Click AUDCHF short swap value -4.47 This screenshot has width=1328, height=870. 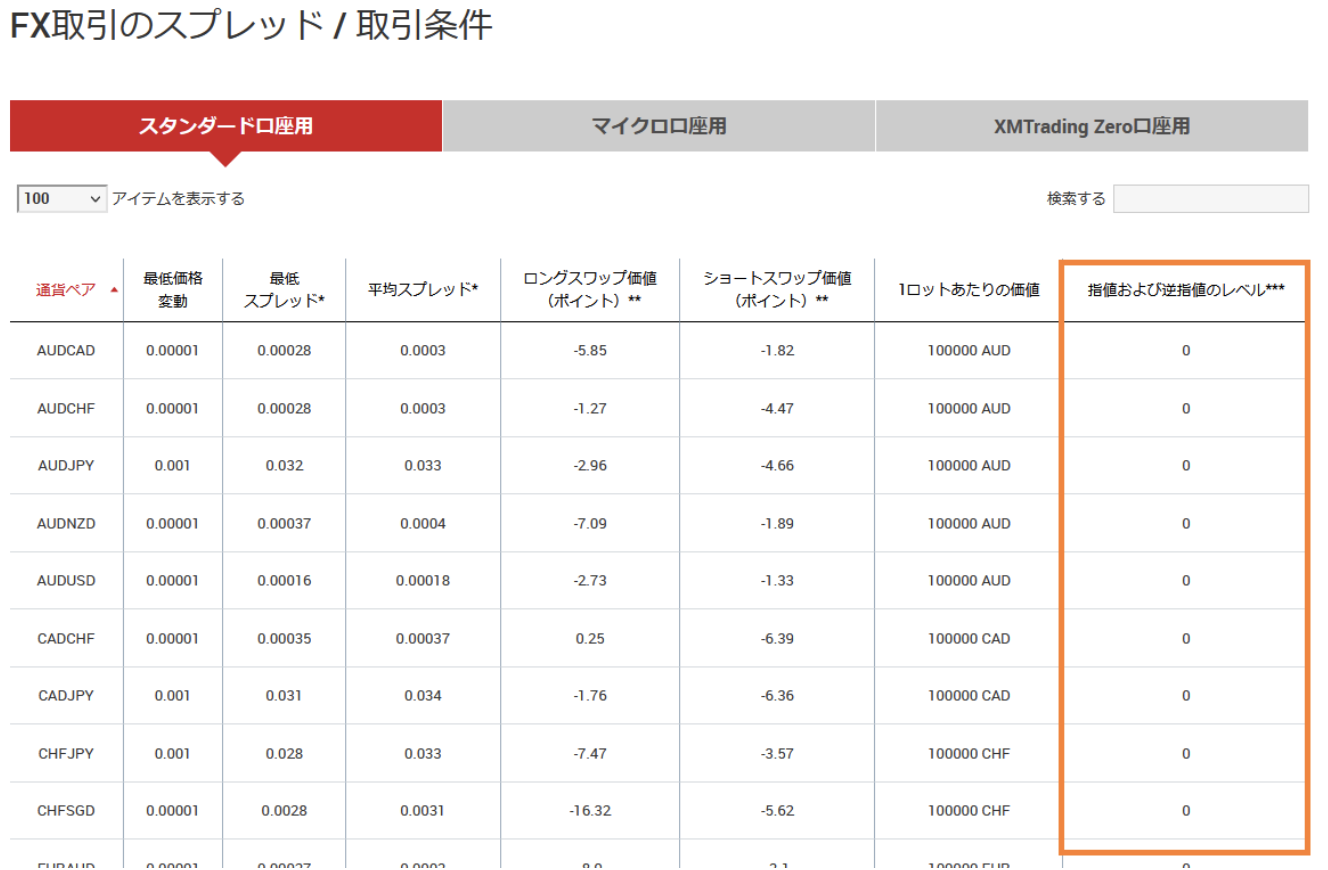[777, 408]
